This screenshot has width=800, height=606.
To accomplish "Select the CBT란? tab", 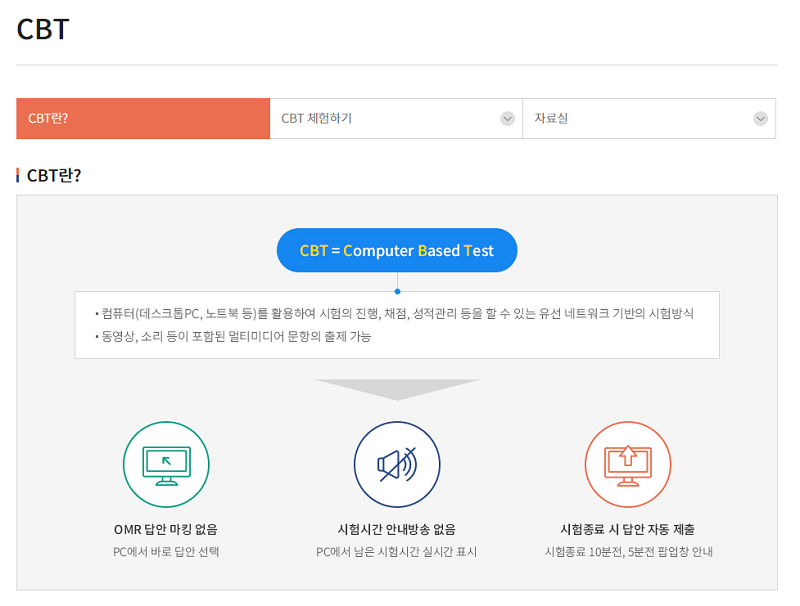I will (143, 118).
